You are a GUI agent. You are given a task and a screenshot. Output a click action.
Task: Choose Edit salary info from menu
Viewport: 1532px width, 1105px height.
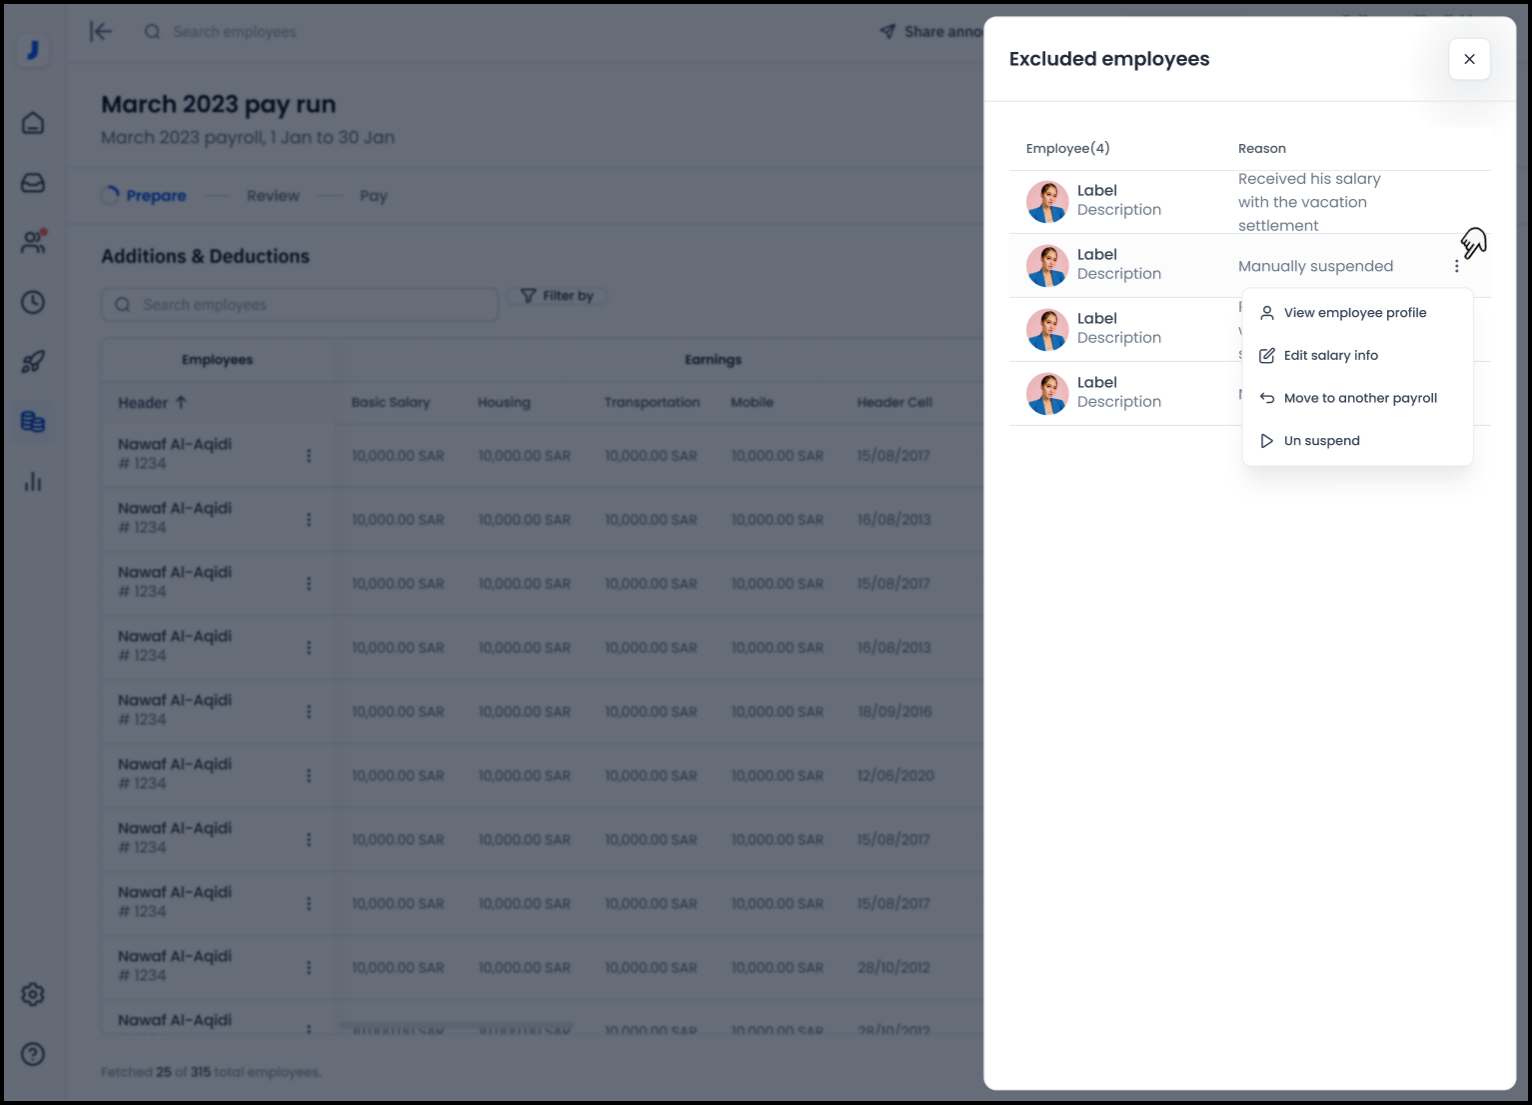(1330, 355)
